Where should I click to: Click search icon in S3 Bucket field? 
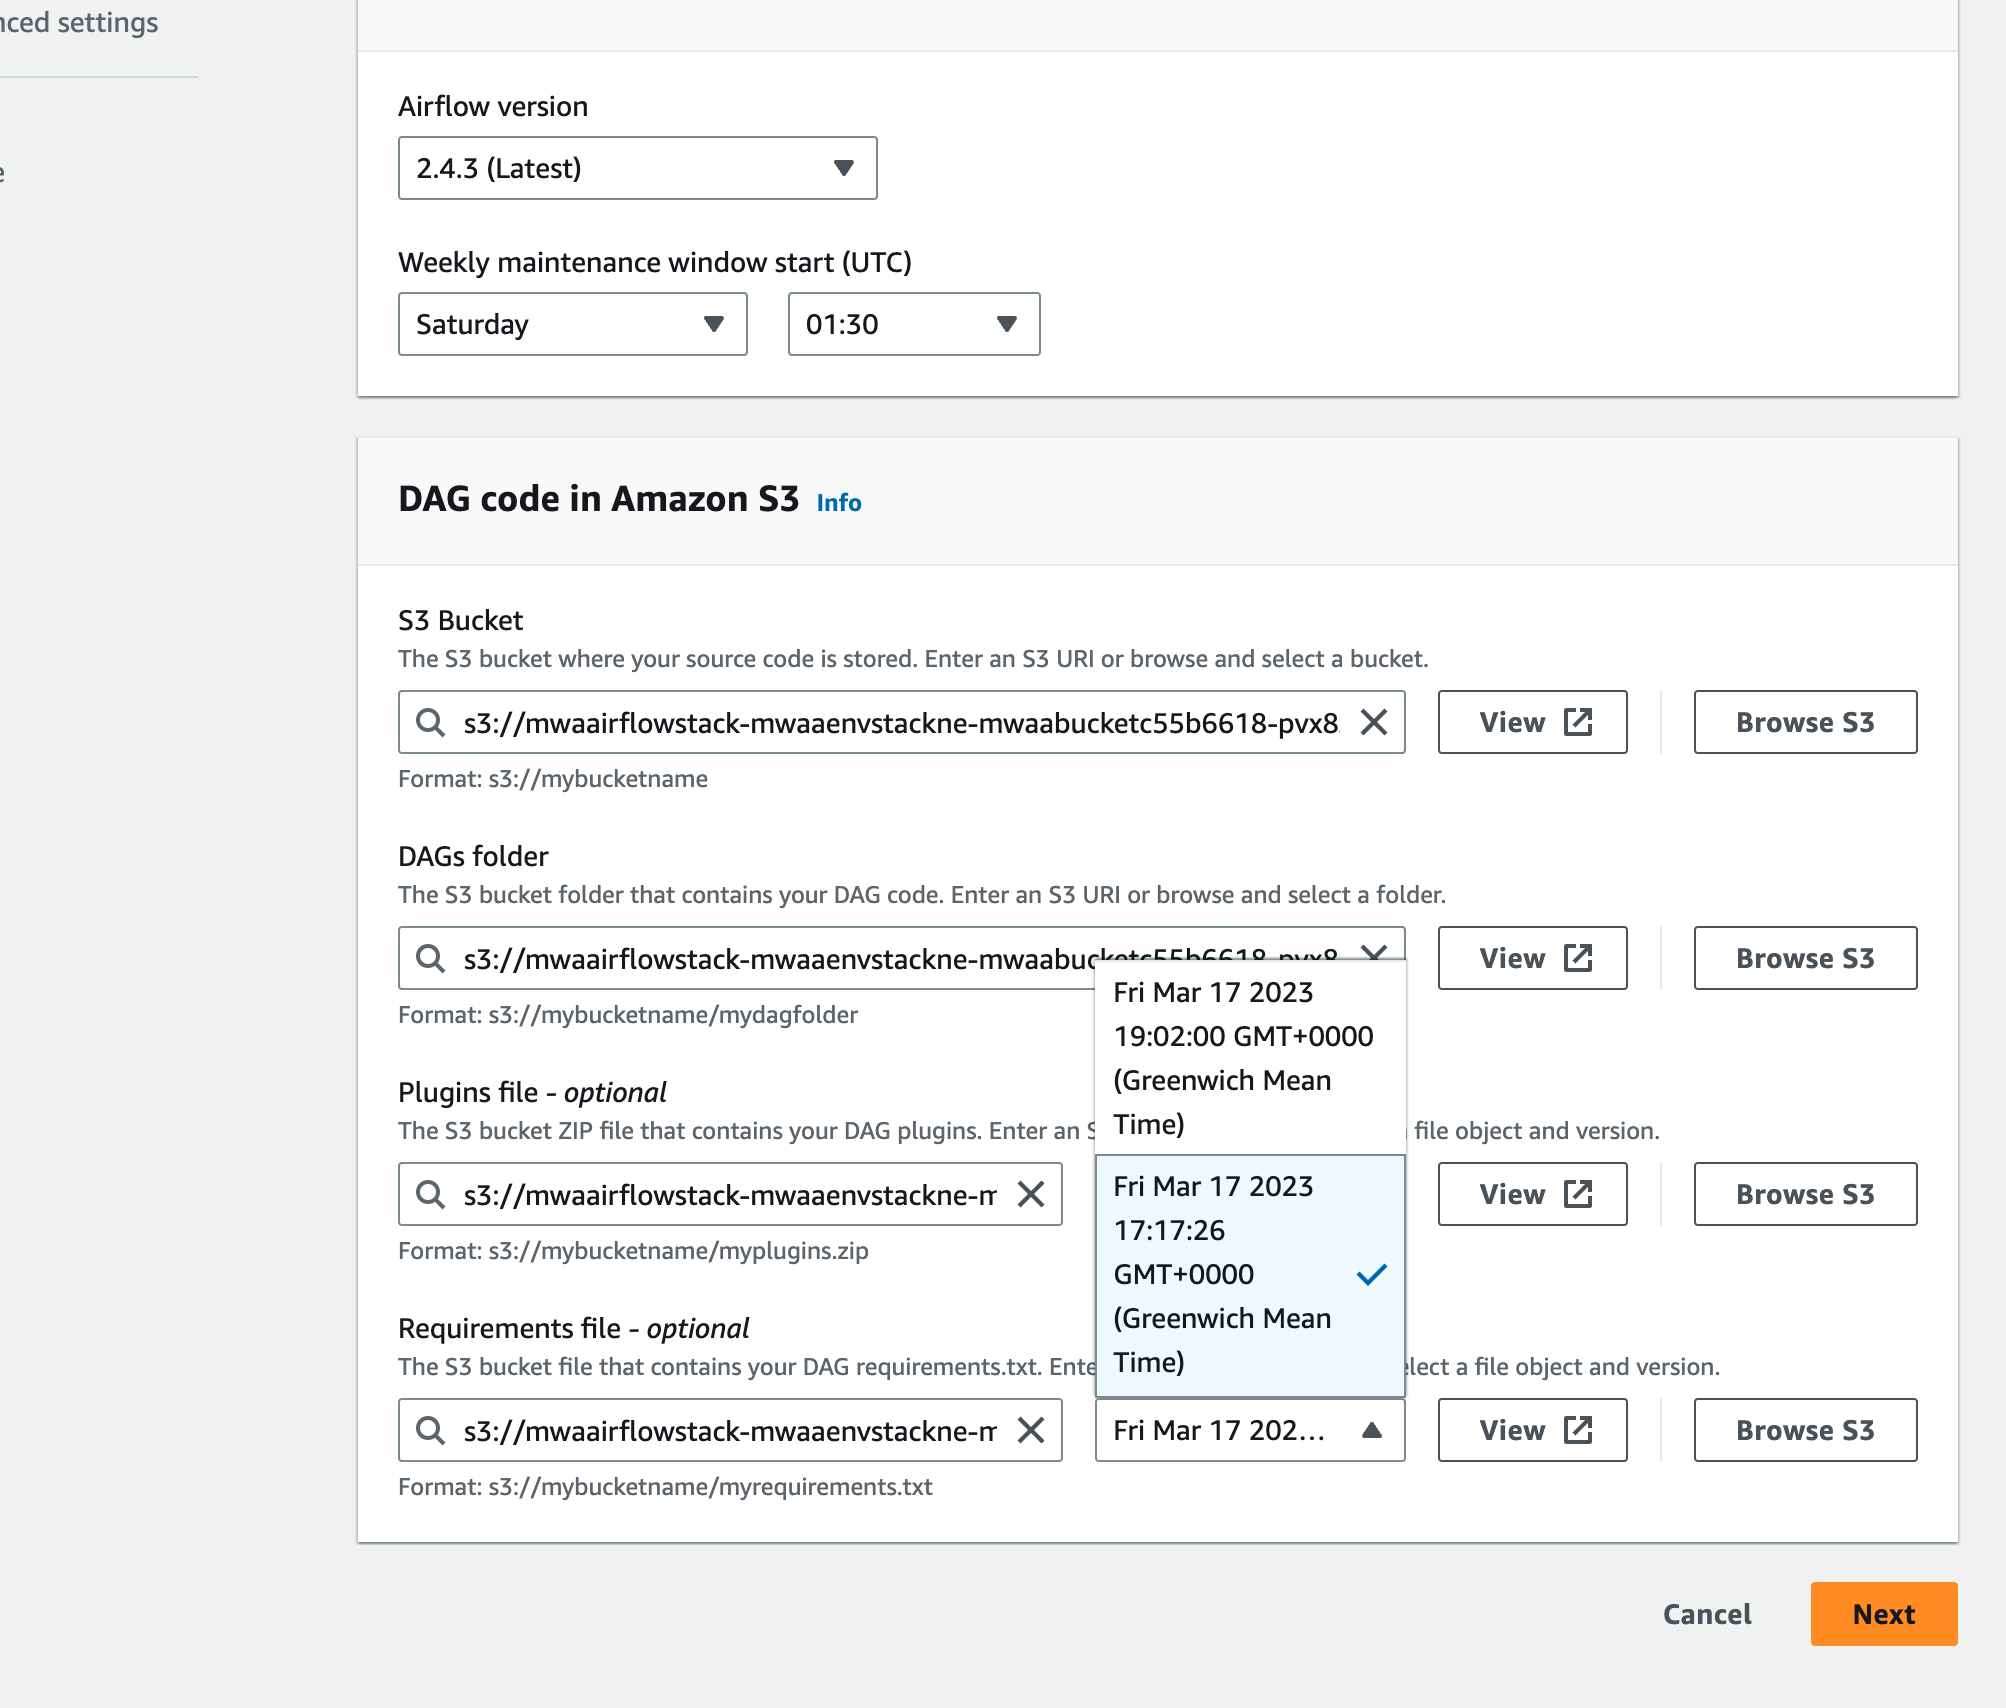(x=430, y=722)
